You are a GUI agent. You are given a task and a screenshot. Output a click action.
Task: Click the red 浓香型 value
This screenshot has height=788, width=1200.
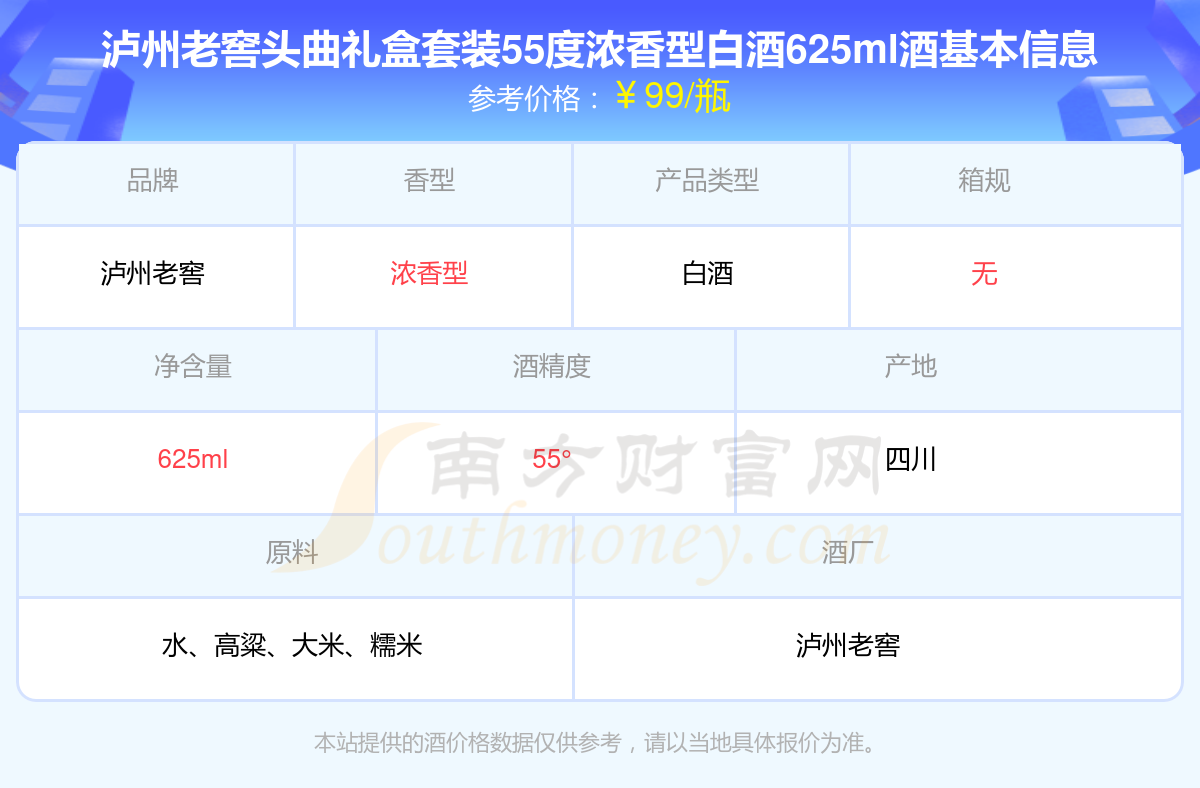point(429,274)
